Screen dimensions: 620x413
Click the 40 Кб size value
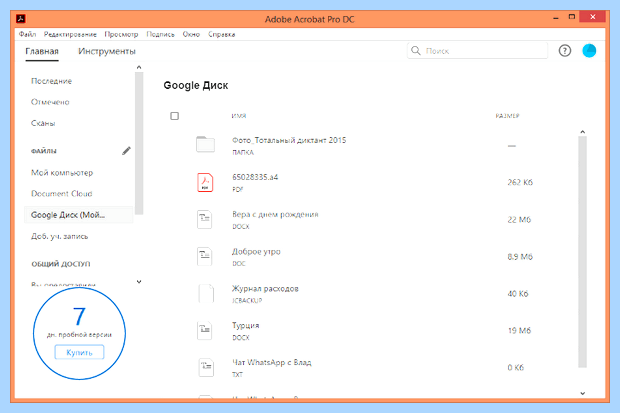coord(518,294)
